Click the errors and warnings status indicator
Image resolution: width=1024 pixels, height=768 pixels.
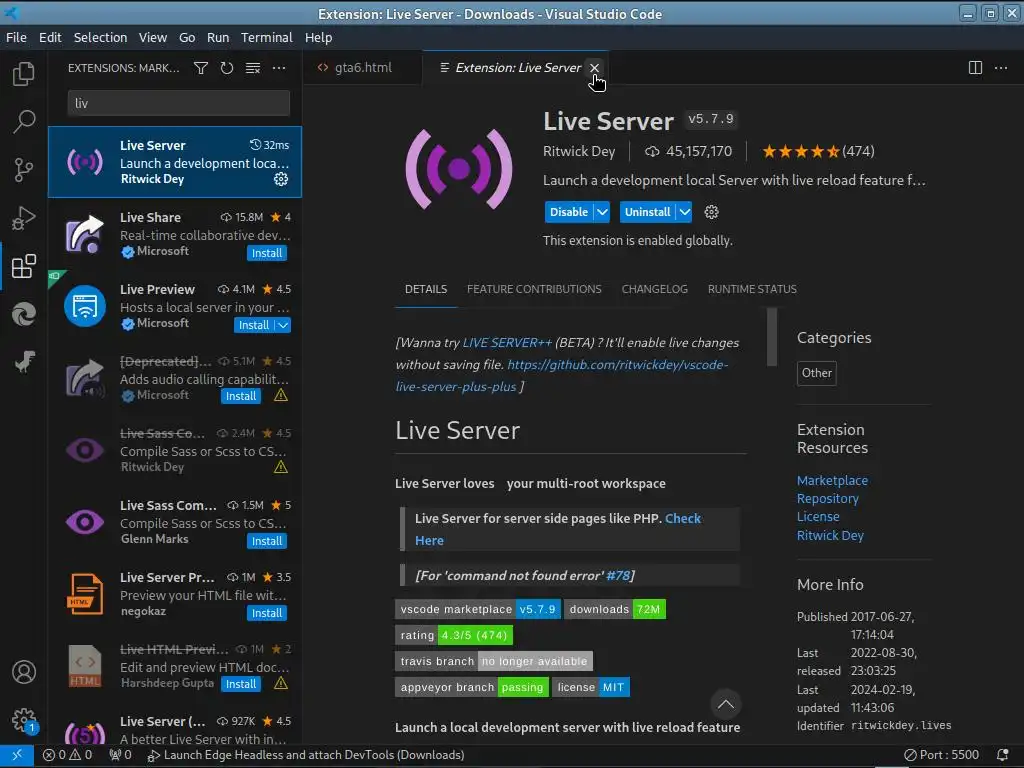[67, 755]
